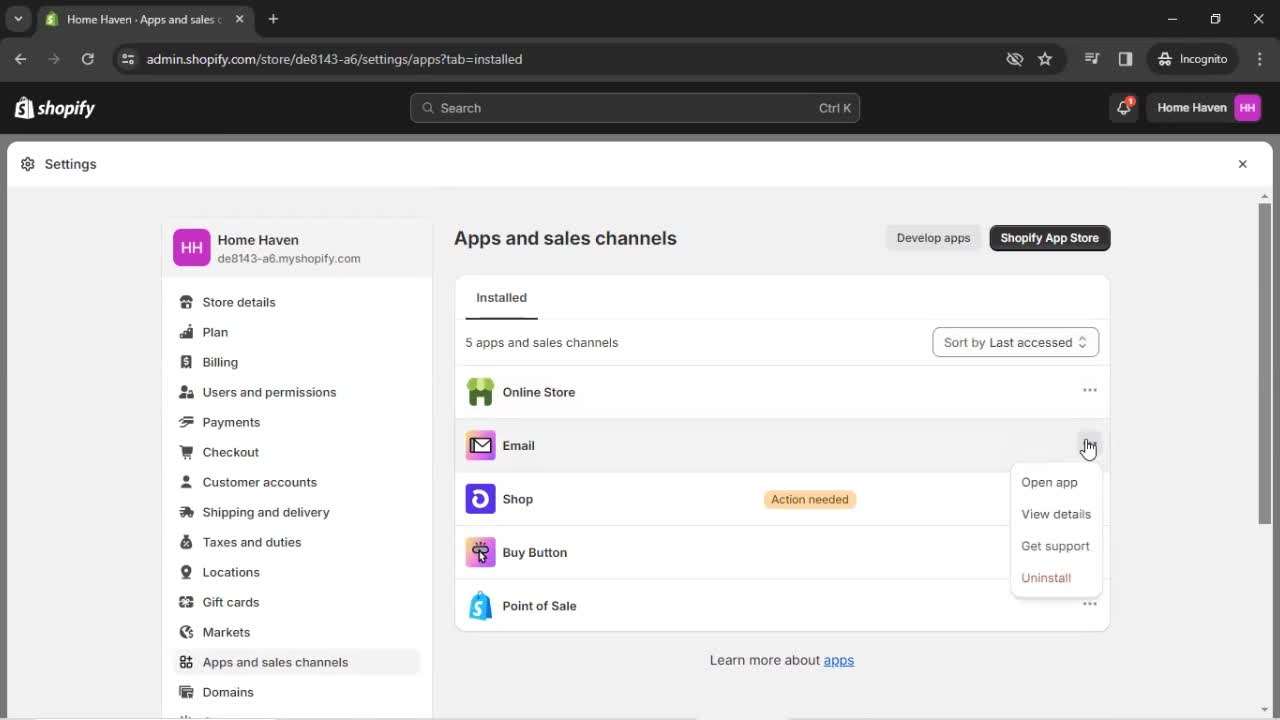Open the notifications bell
This screenshot has width=1280, height=720.
point(1123,108)
